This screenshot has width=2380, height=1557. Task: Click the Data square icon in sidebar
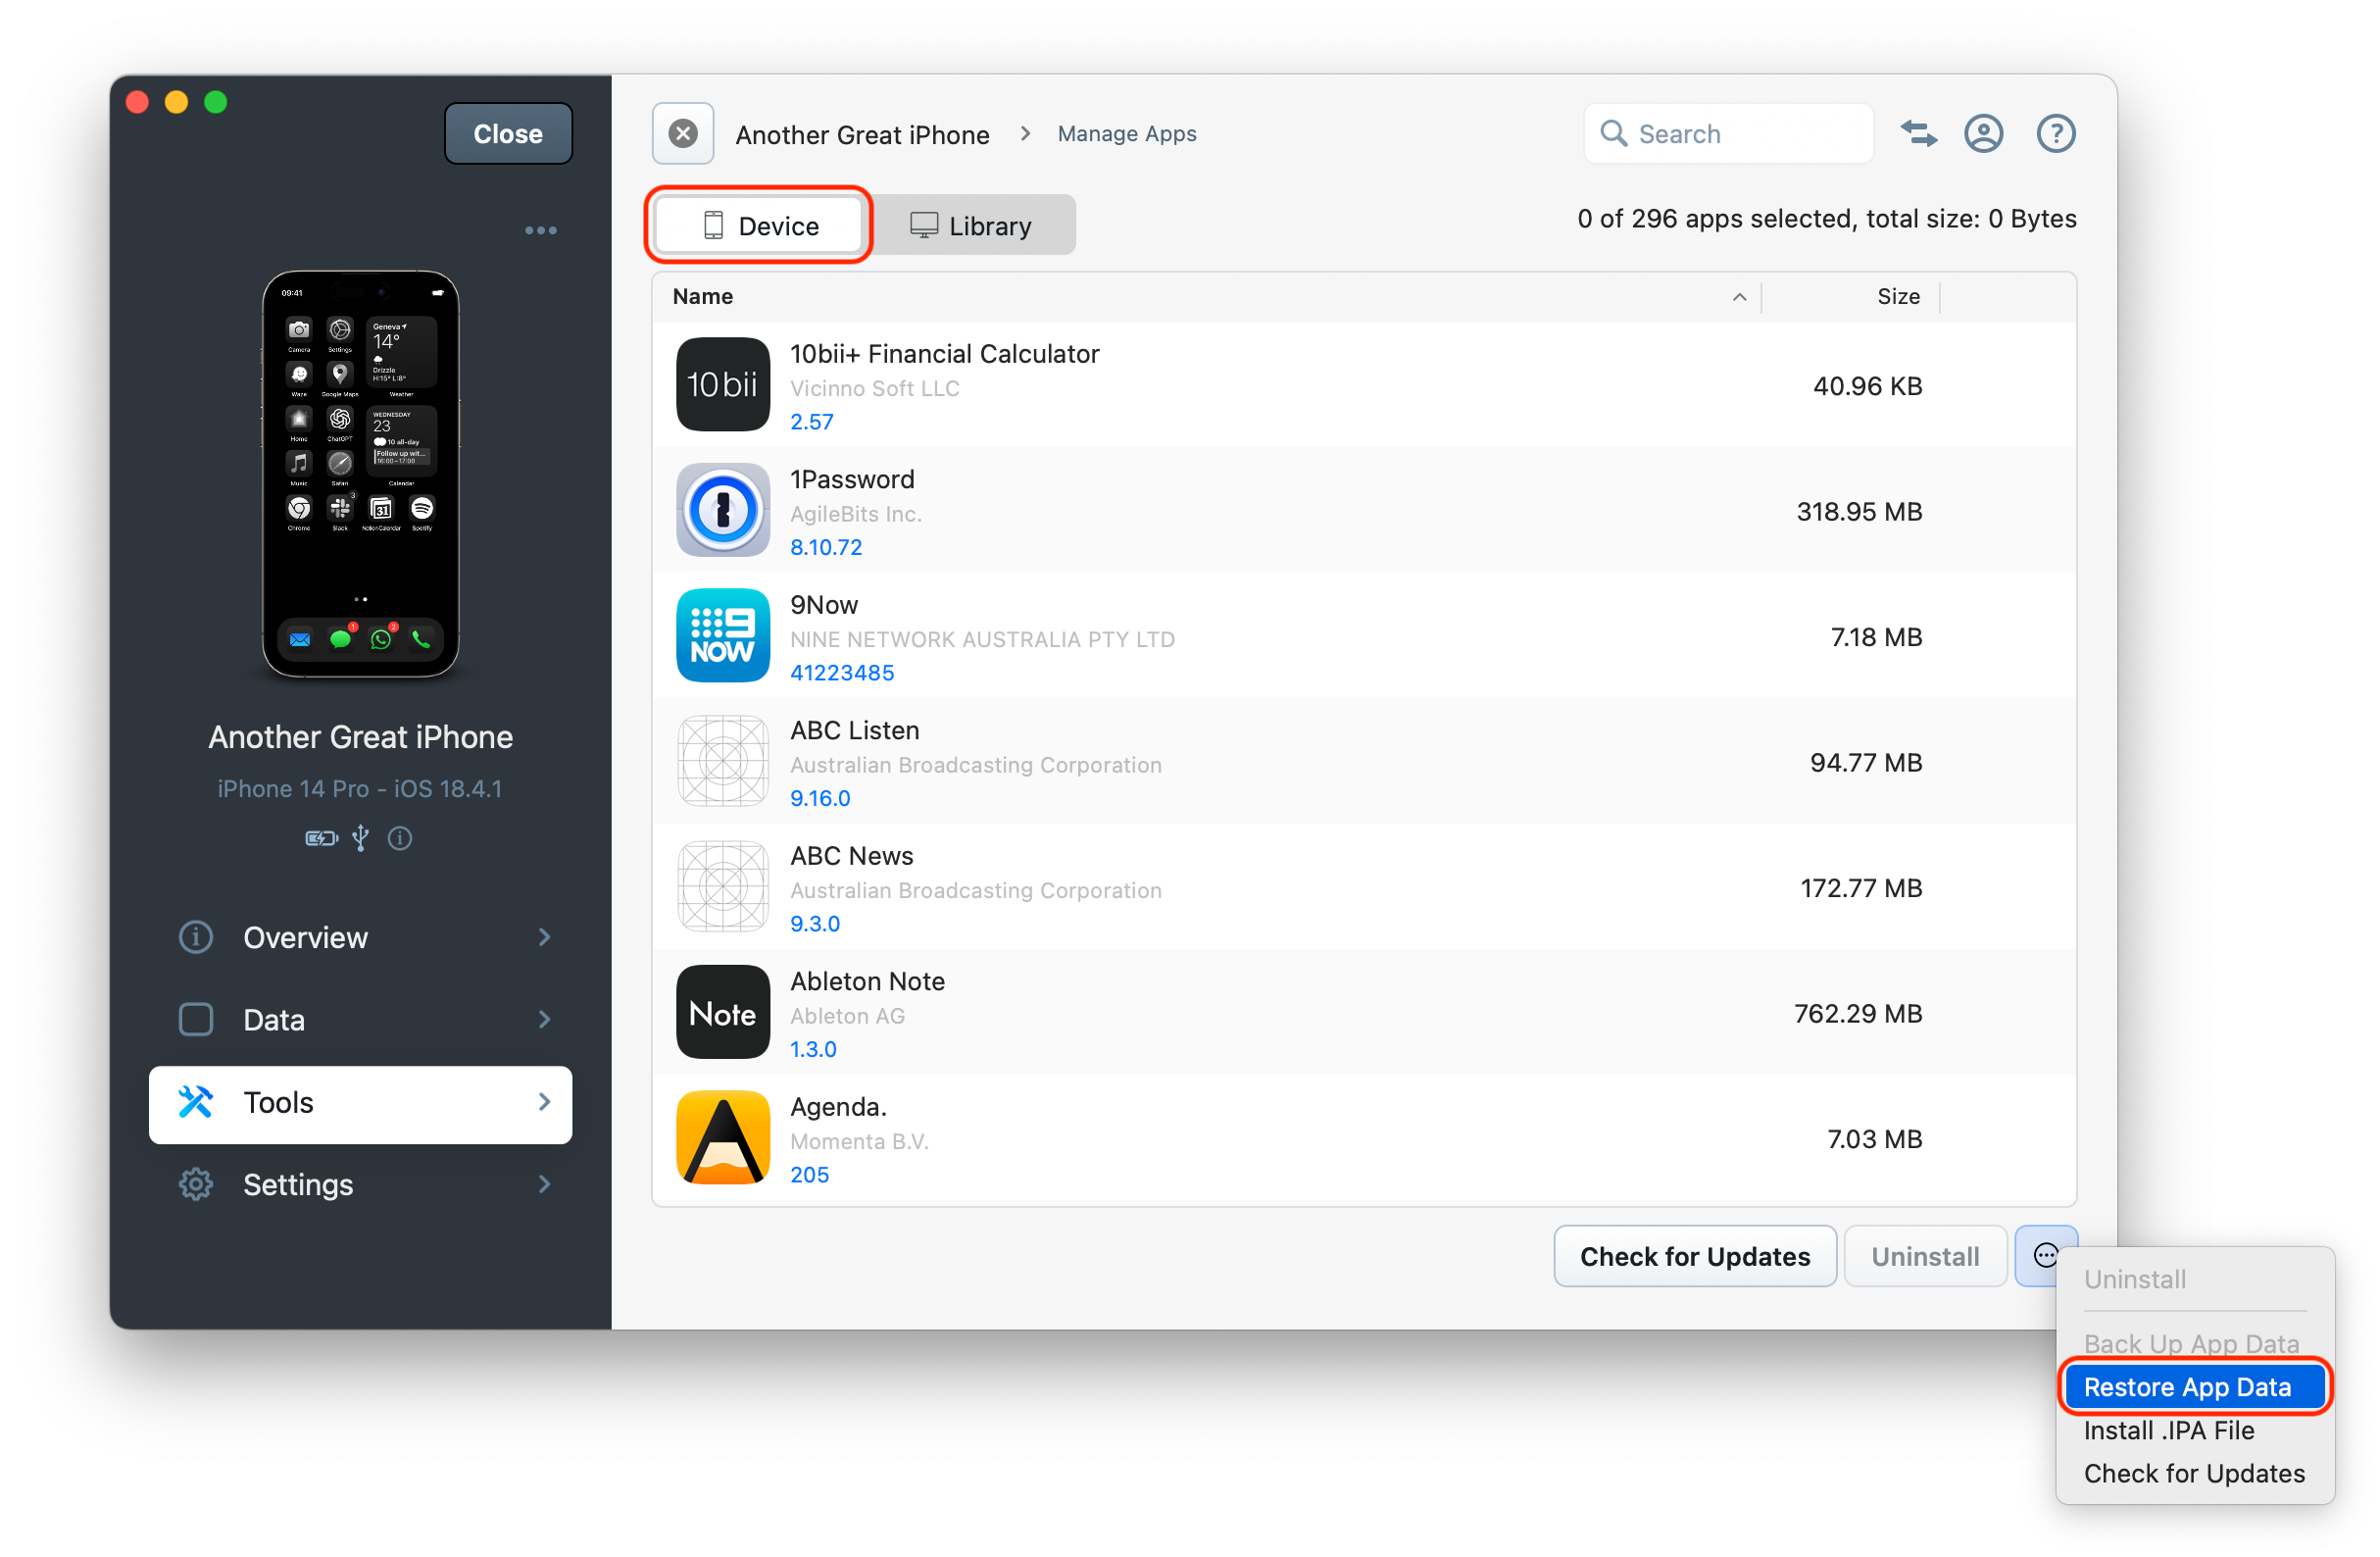tap(196, 1020)
